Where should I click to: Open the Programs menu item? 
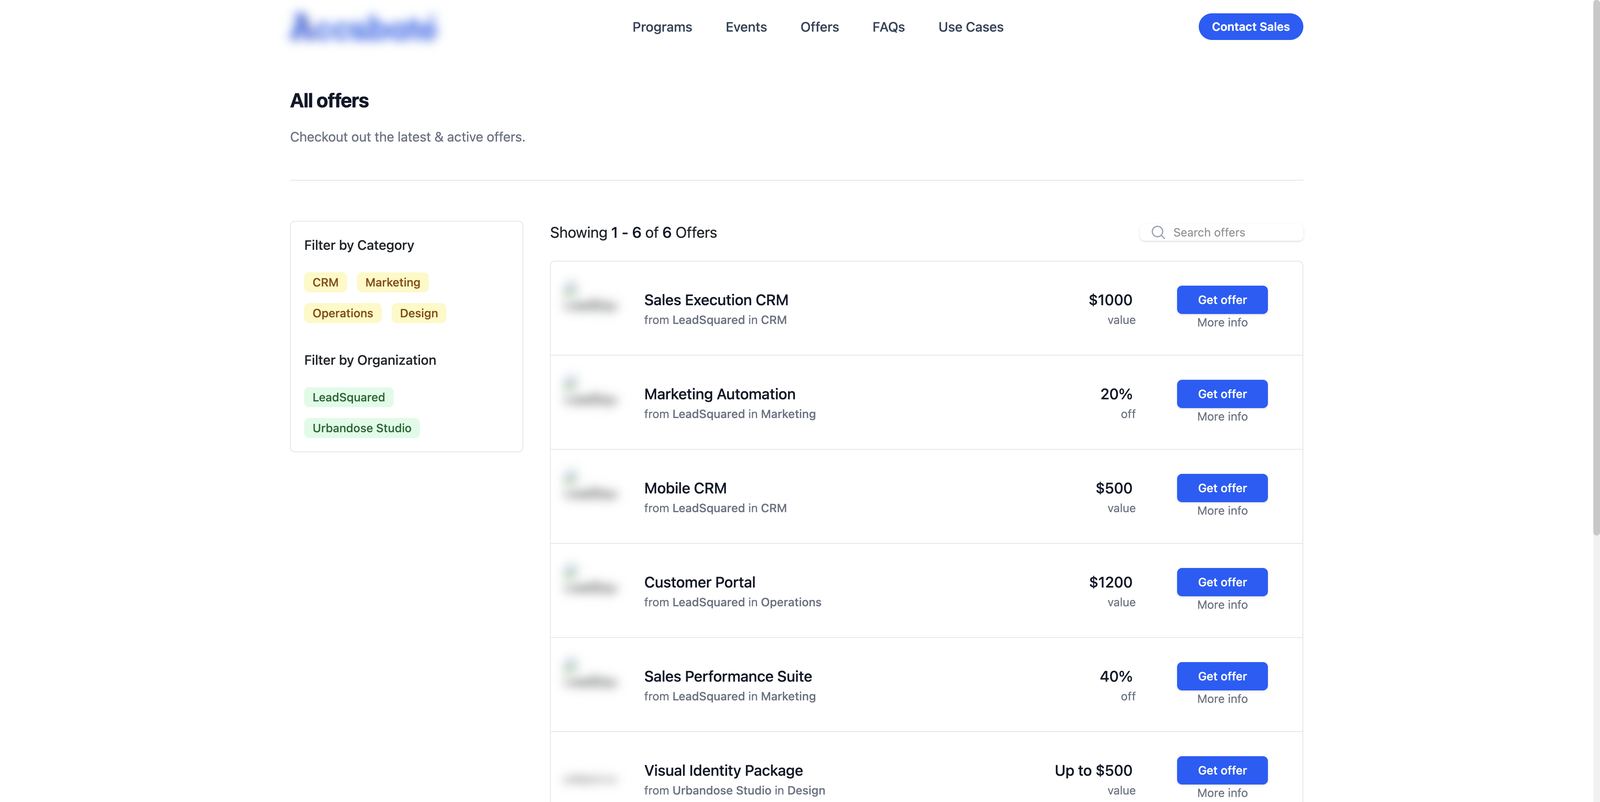coord(662,27)
